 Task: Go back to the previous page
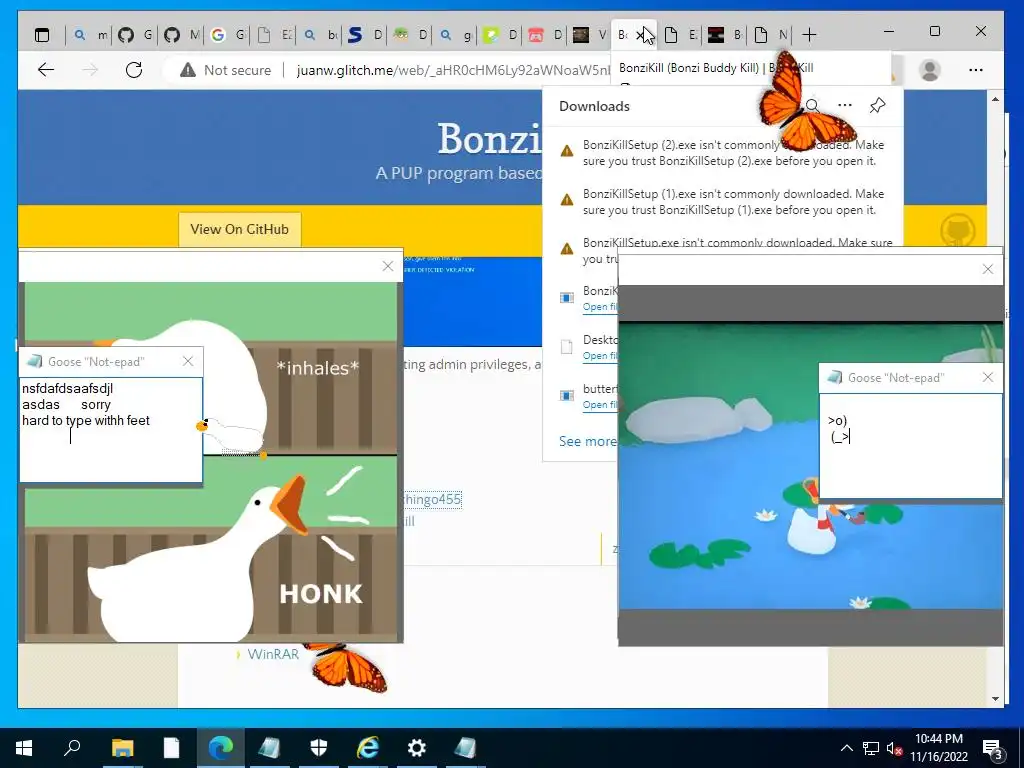pyautogui.click(x=46, y=70)
